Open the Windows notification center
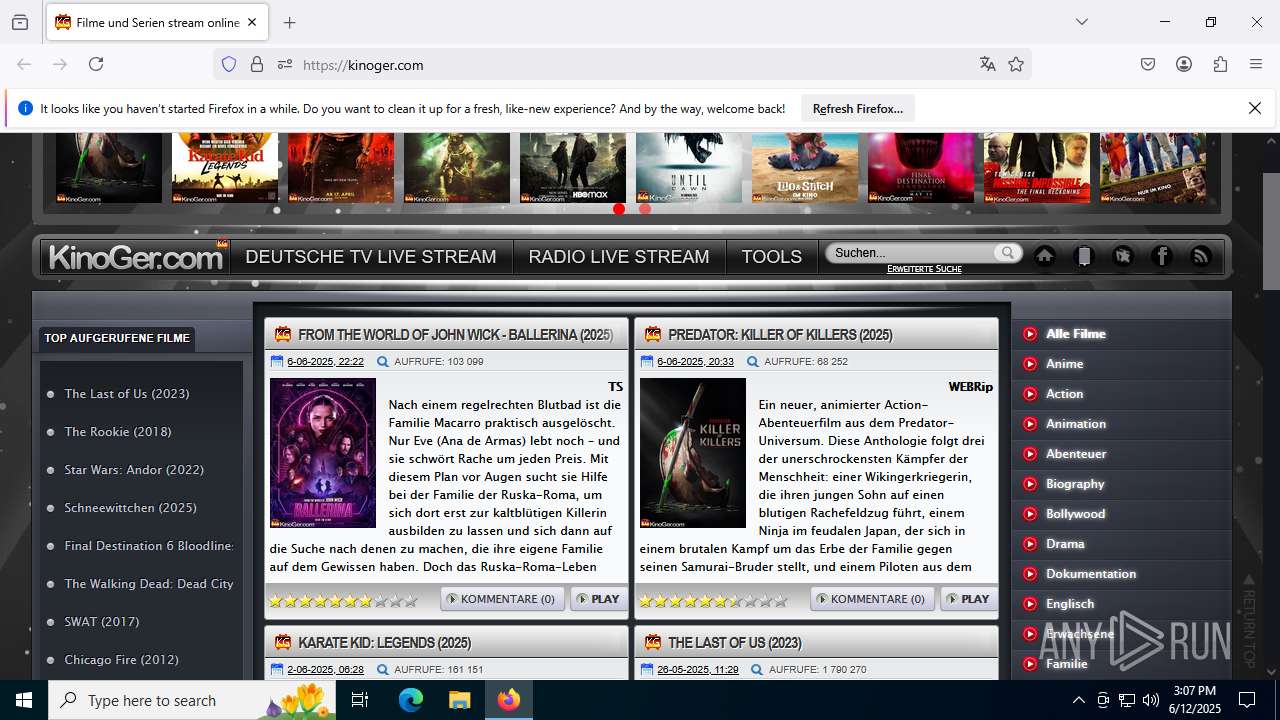 (x=1247, y=700)
